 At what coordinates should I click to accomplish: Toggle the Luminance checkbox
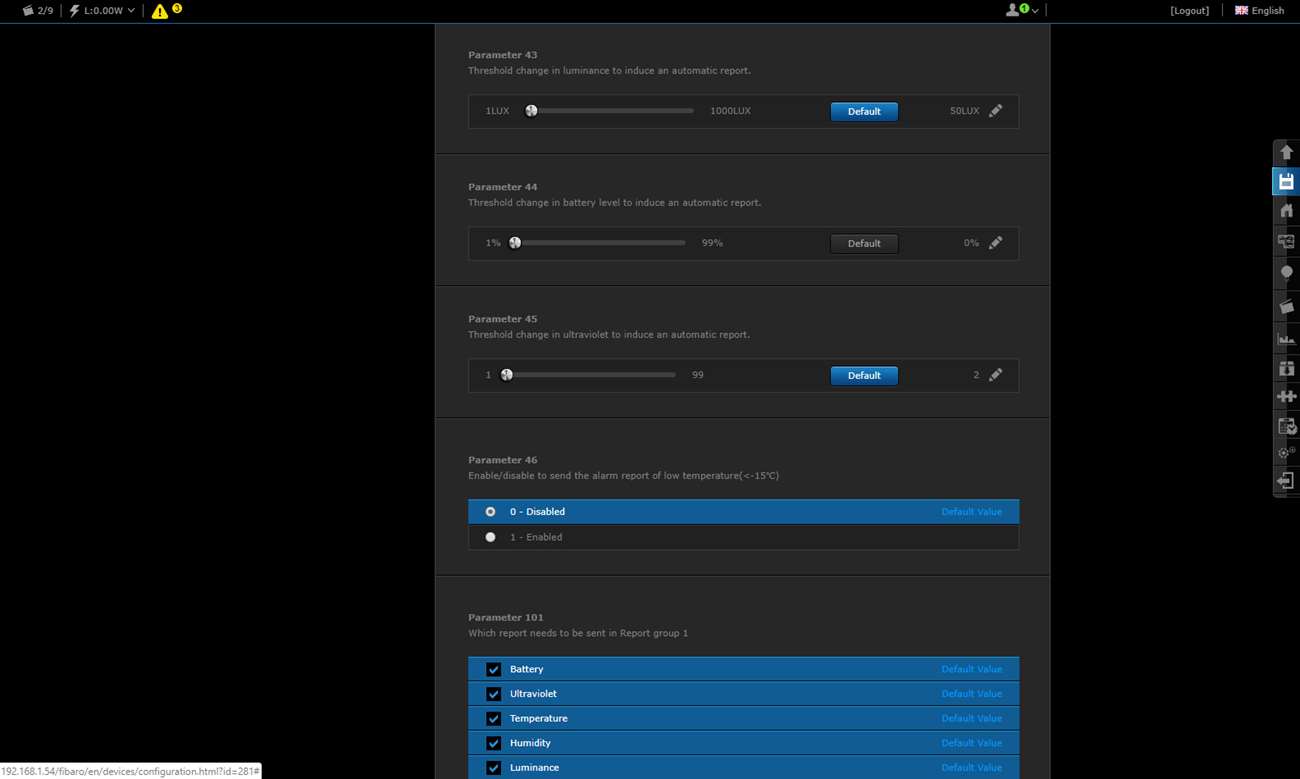493,767
